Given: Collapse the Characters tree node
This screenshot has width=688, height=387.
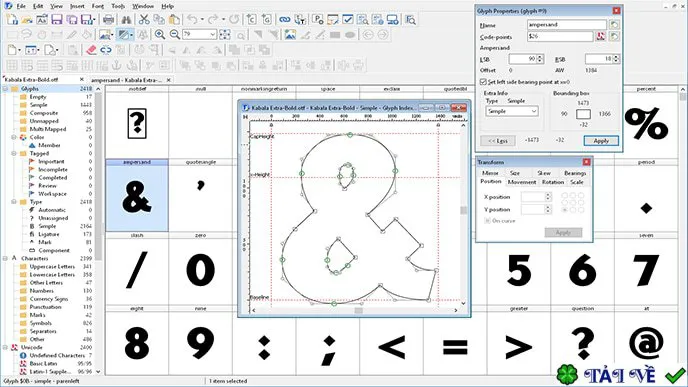Looking at the screenshot, I should click(6, 258).
